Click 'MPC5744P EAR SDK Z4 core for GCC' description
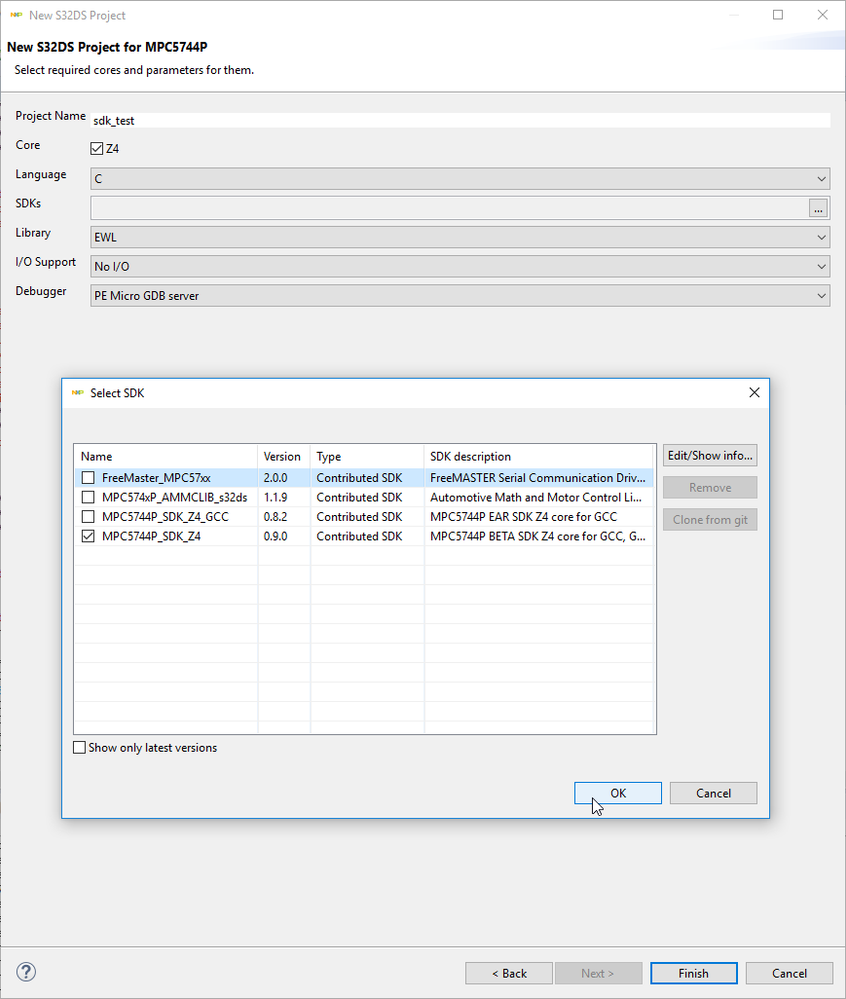Screen dimensions: 846x999 tap(524, 517)
